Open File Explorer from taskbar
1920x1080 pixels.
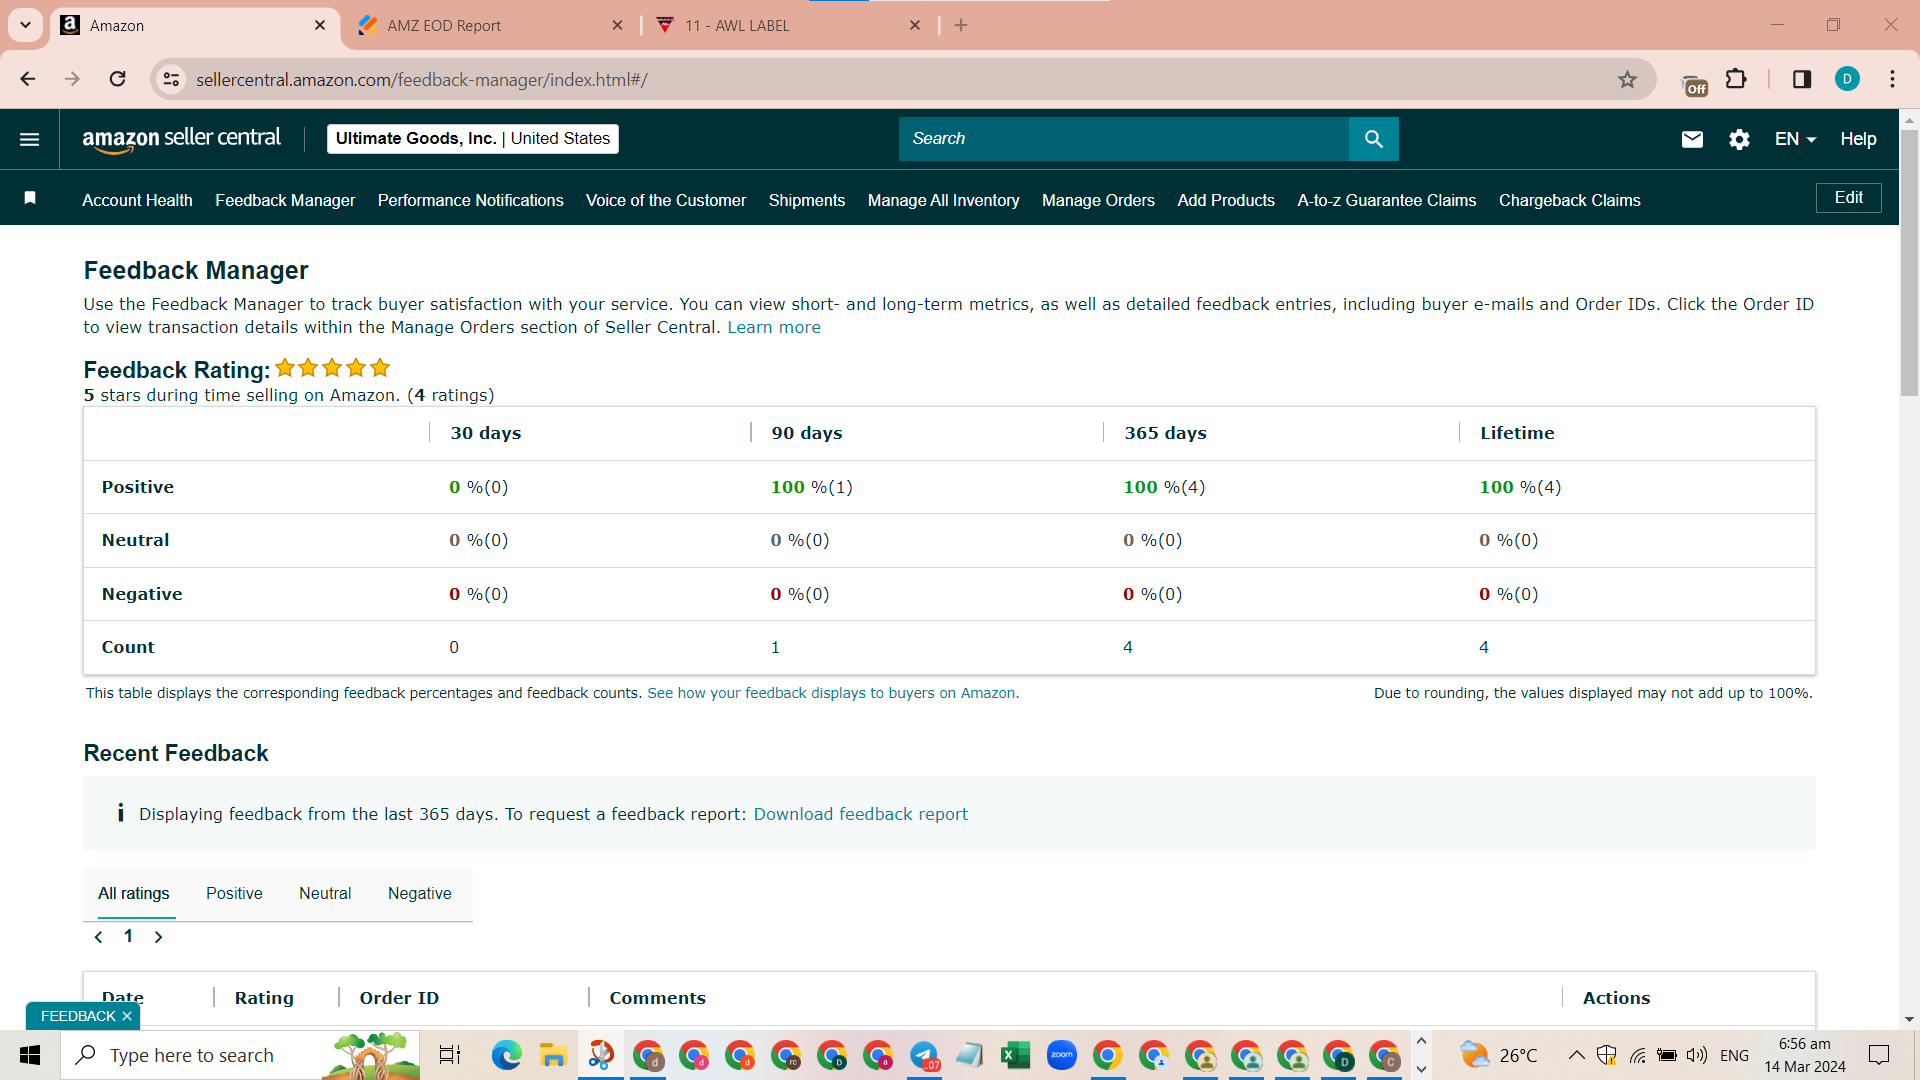click(x=553, y=1055)
